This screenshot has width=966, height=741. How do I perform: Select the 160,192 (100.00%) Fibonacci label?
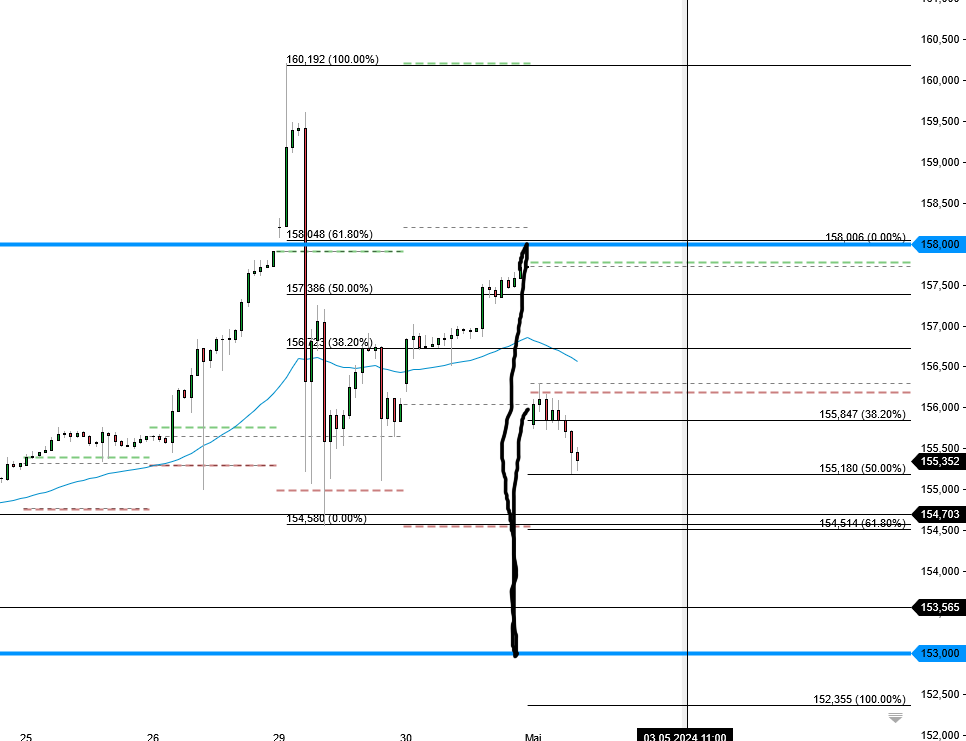pos(332,61)
